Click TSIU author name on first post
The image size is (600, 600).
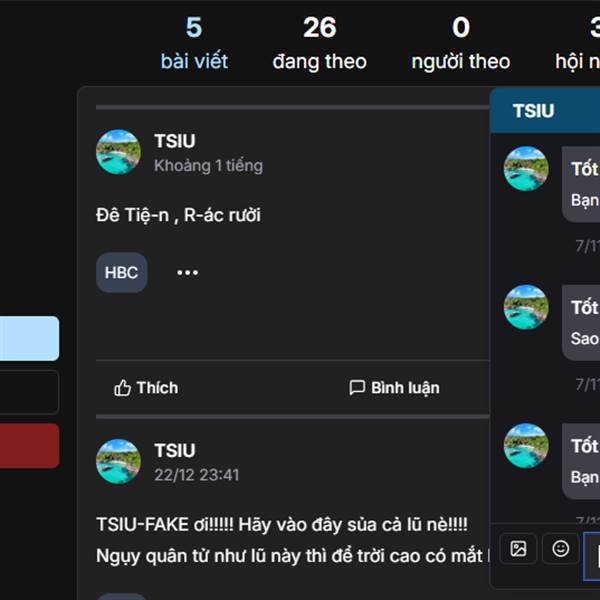click(x=175, y=141)
